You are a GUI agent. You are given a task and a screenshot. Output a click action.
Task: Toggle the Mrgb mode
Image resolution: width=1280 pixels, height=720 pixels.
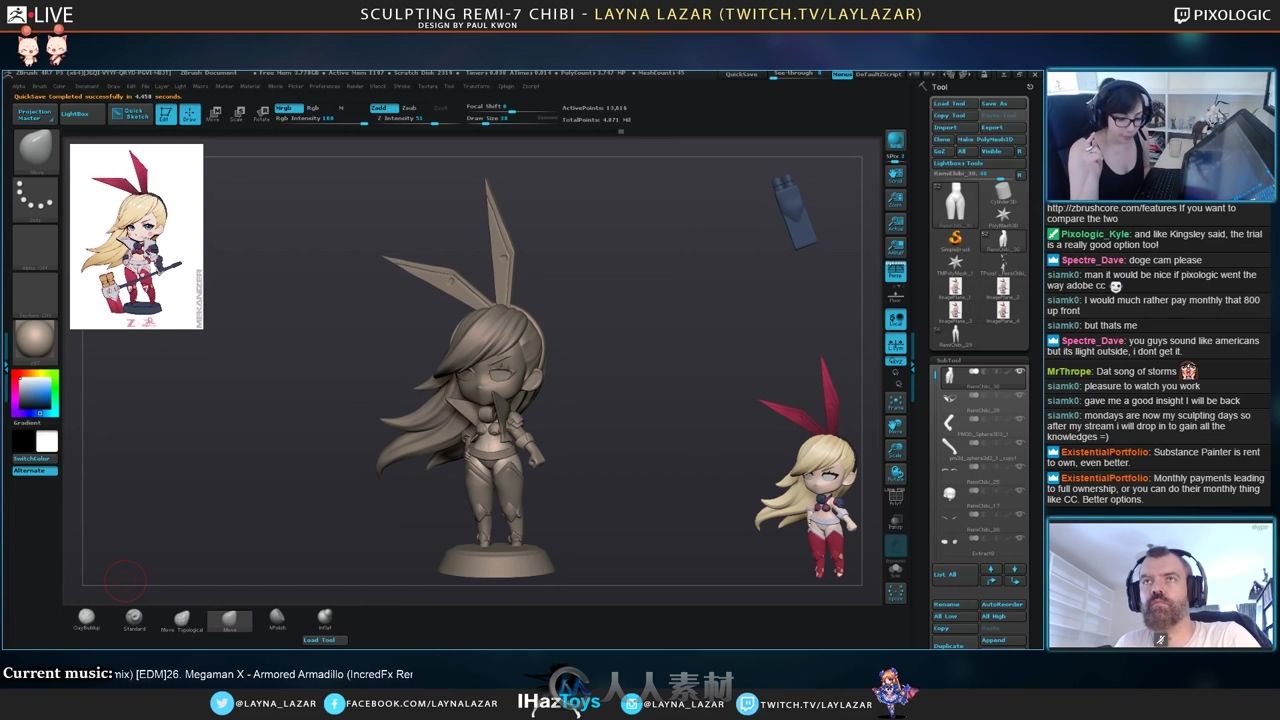[x=288, y=108]
